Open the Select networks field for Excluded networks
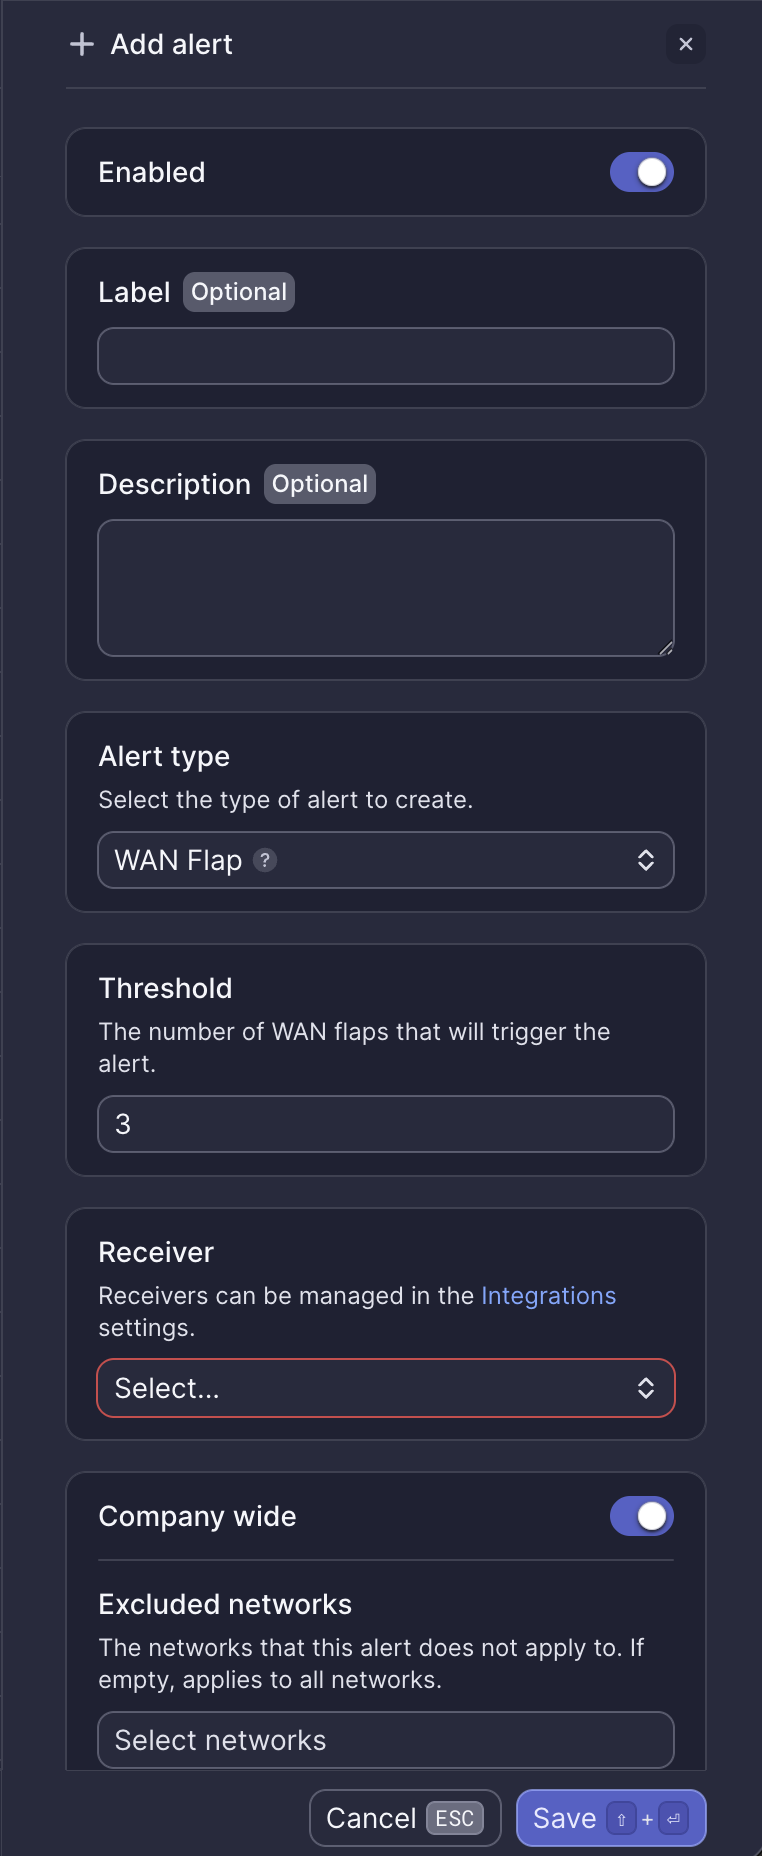The image size is (762, 1856). (385, 1740)
